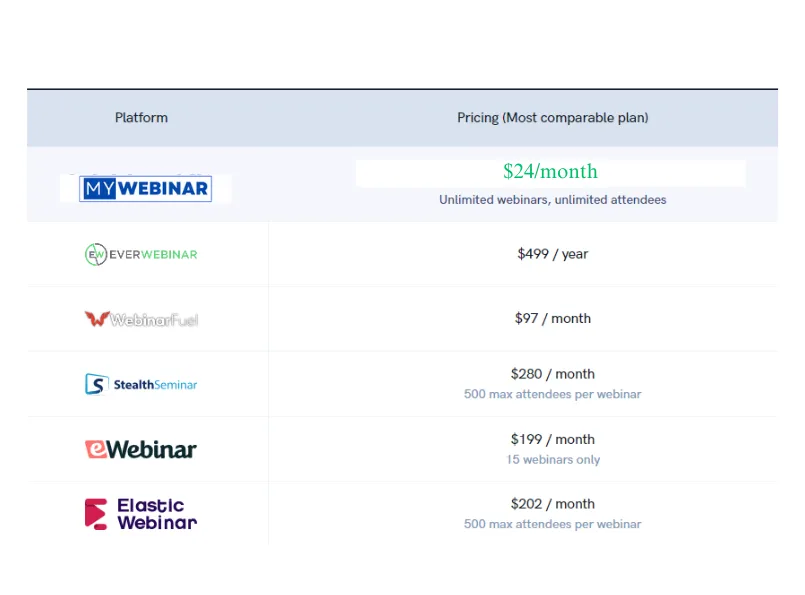Click the $97 / month price
Screen dimensions: 805x595
[553, 318]
